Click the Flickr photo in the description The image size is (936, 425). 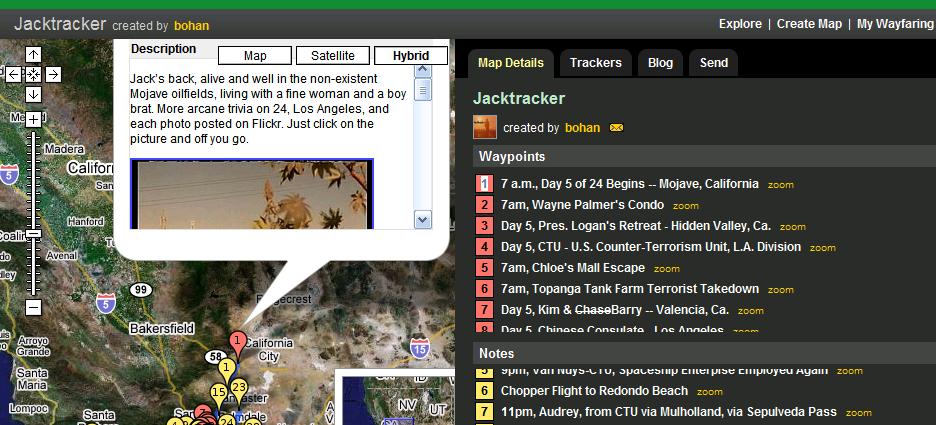point(251,193)
